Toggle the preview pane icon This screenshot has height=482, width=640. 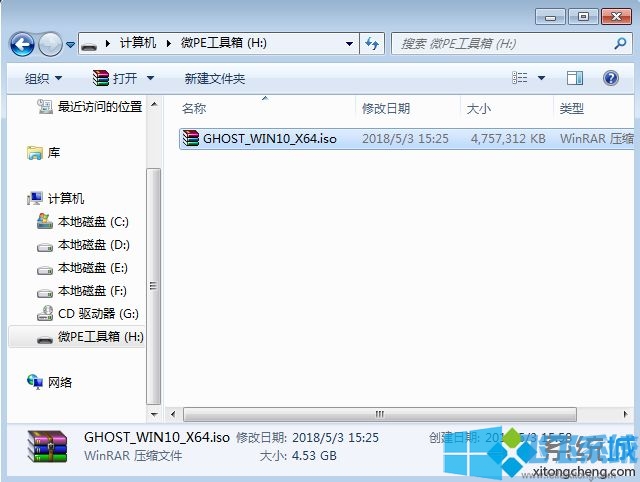pyautogui.click(x=575, y=78)
